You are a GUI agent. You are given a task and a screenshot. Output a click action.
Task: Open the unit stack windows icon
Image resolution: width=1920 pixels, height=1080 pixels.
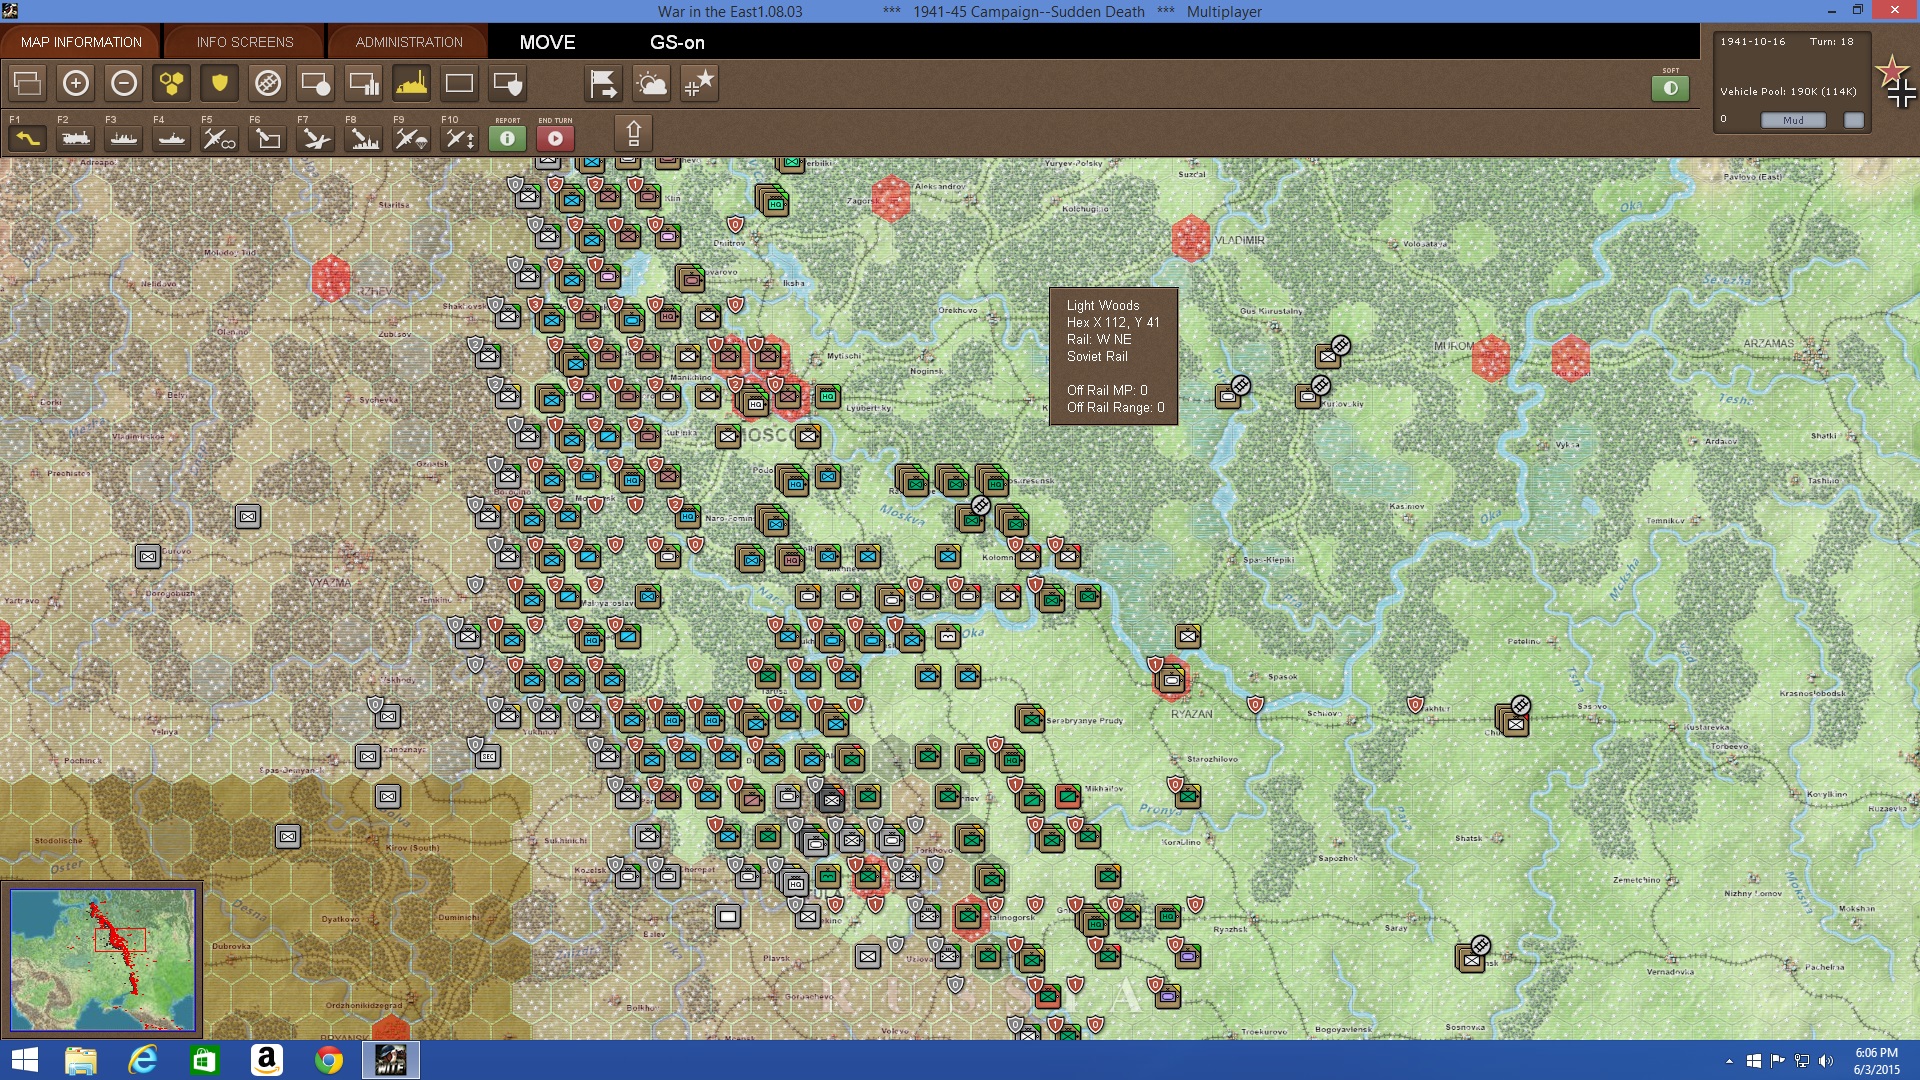click(x=27, y=83)
